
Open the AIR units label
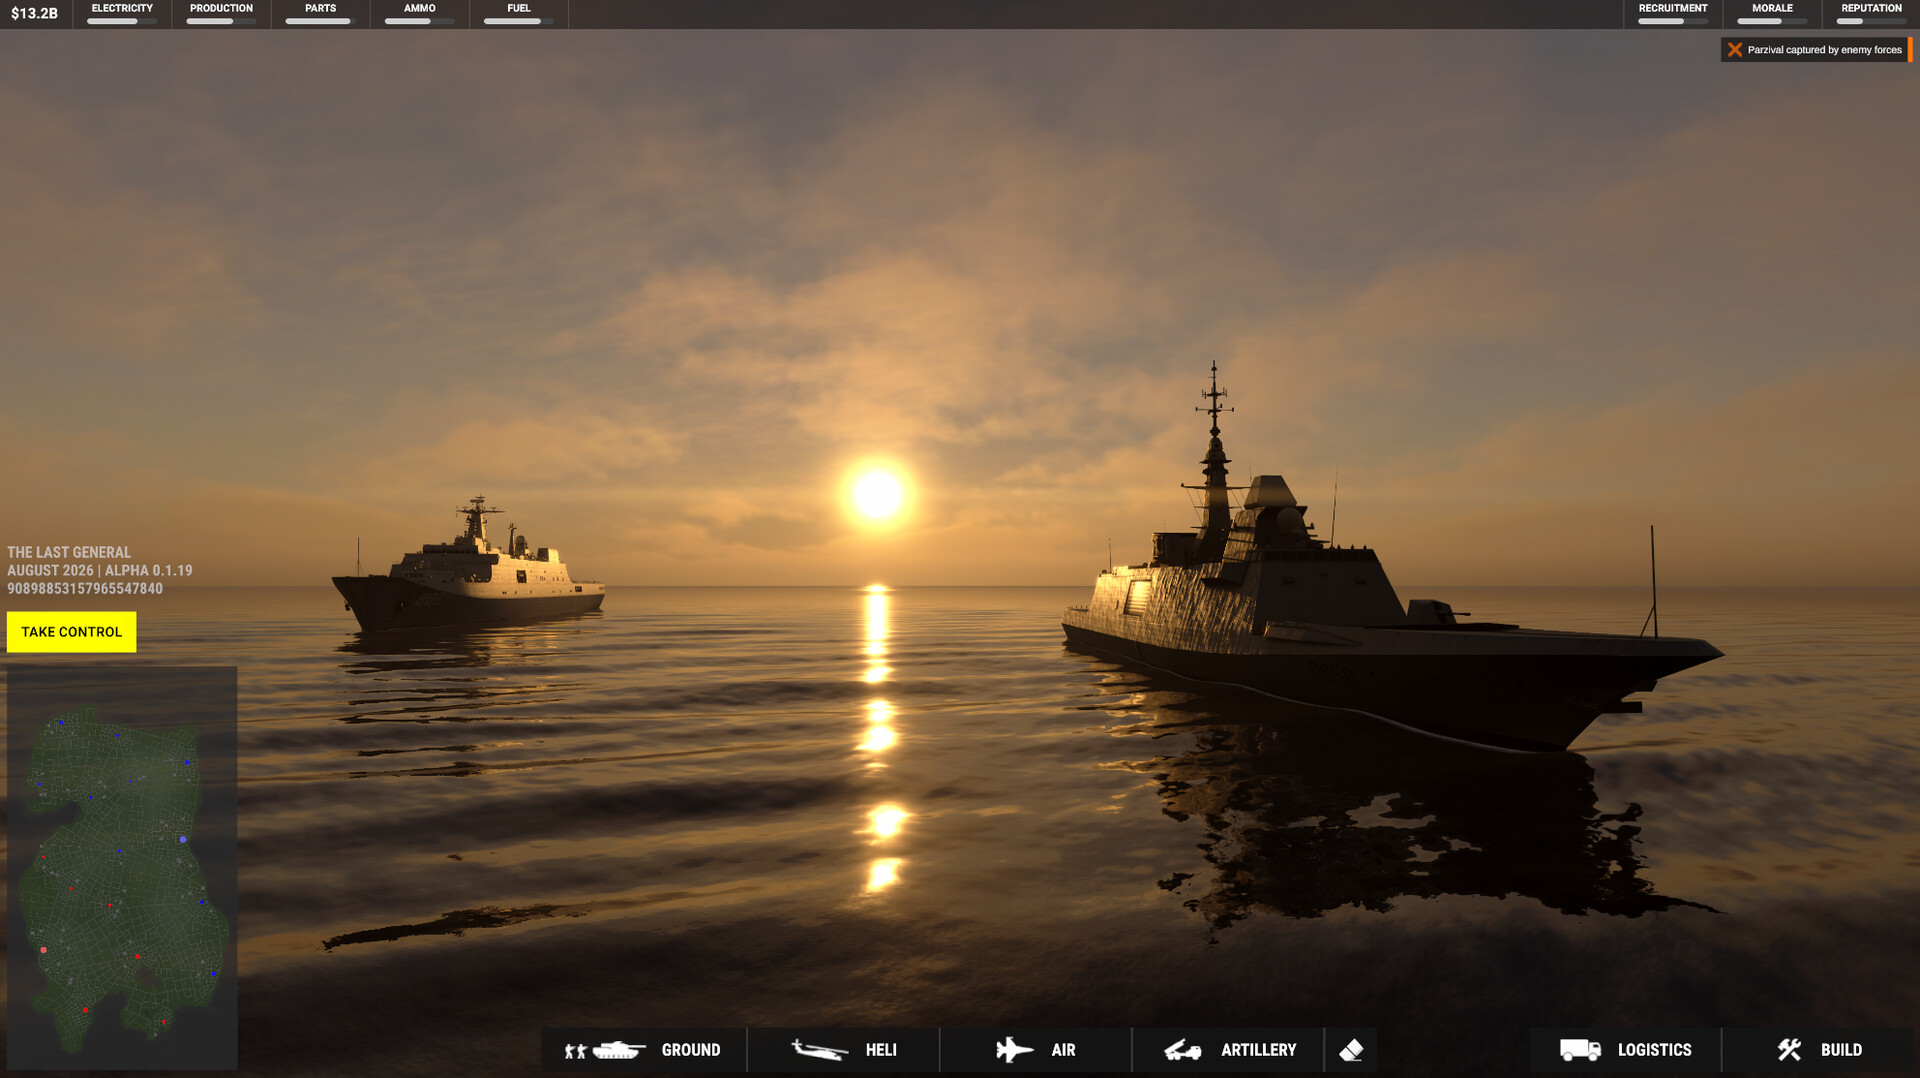(x=1063, y=1050)
